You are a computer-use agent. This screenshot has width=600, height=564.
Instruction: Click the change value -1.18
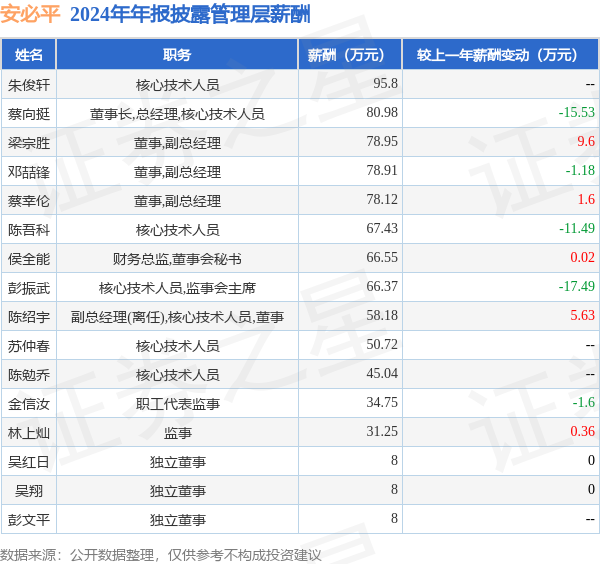click(x=580, y=170)
